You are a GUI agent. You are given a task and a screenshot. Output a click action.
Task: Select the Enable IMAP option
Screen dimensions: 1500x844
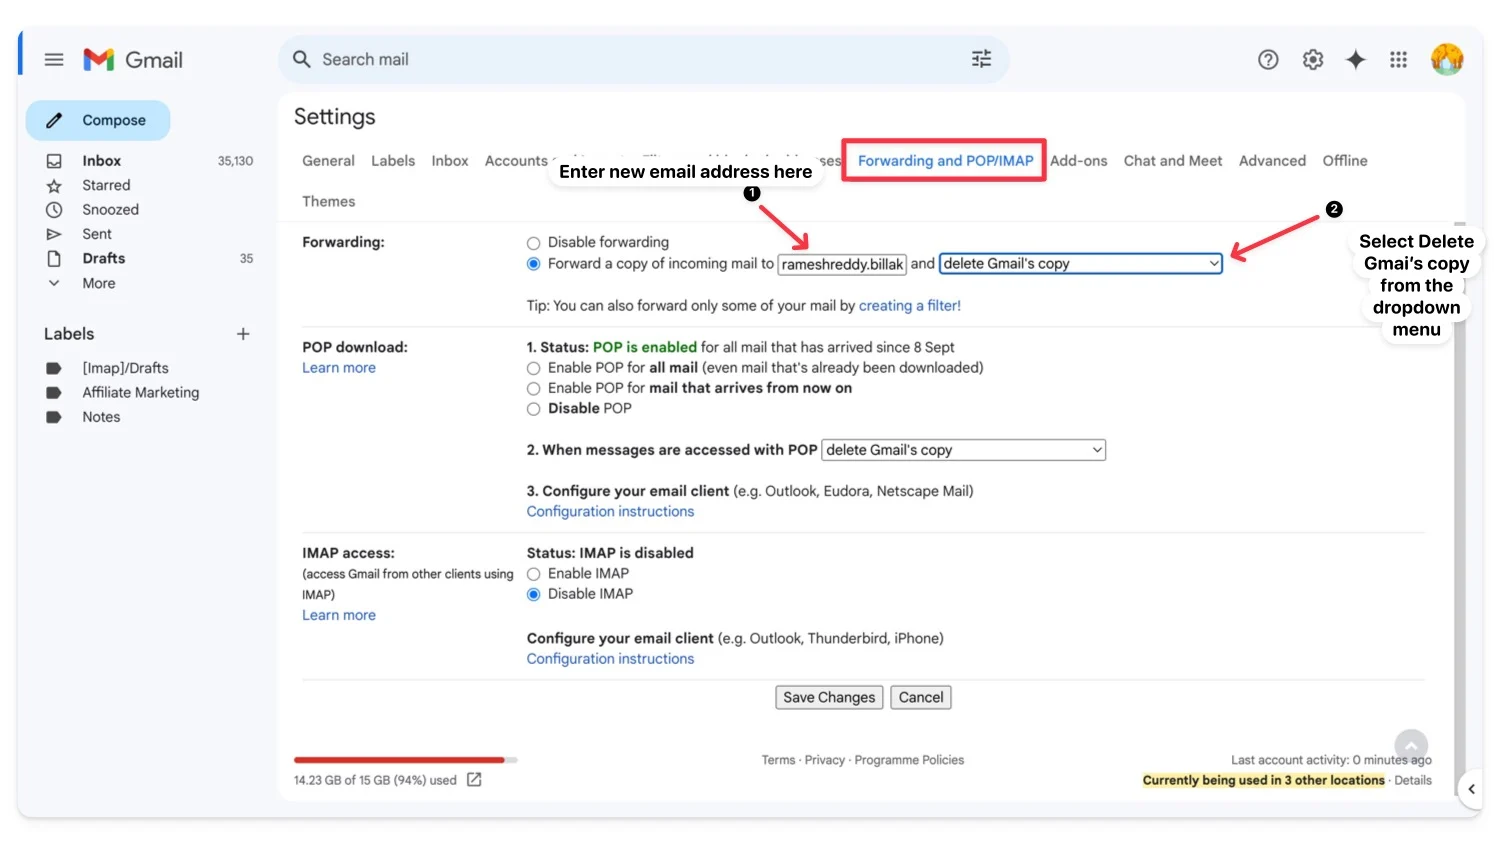(x=534, y=574)
